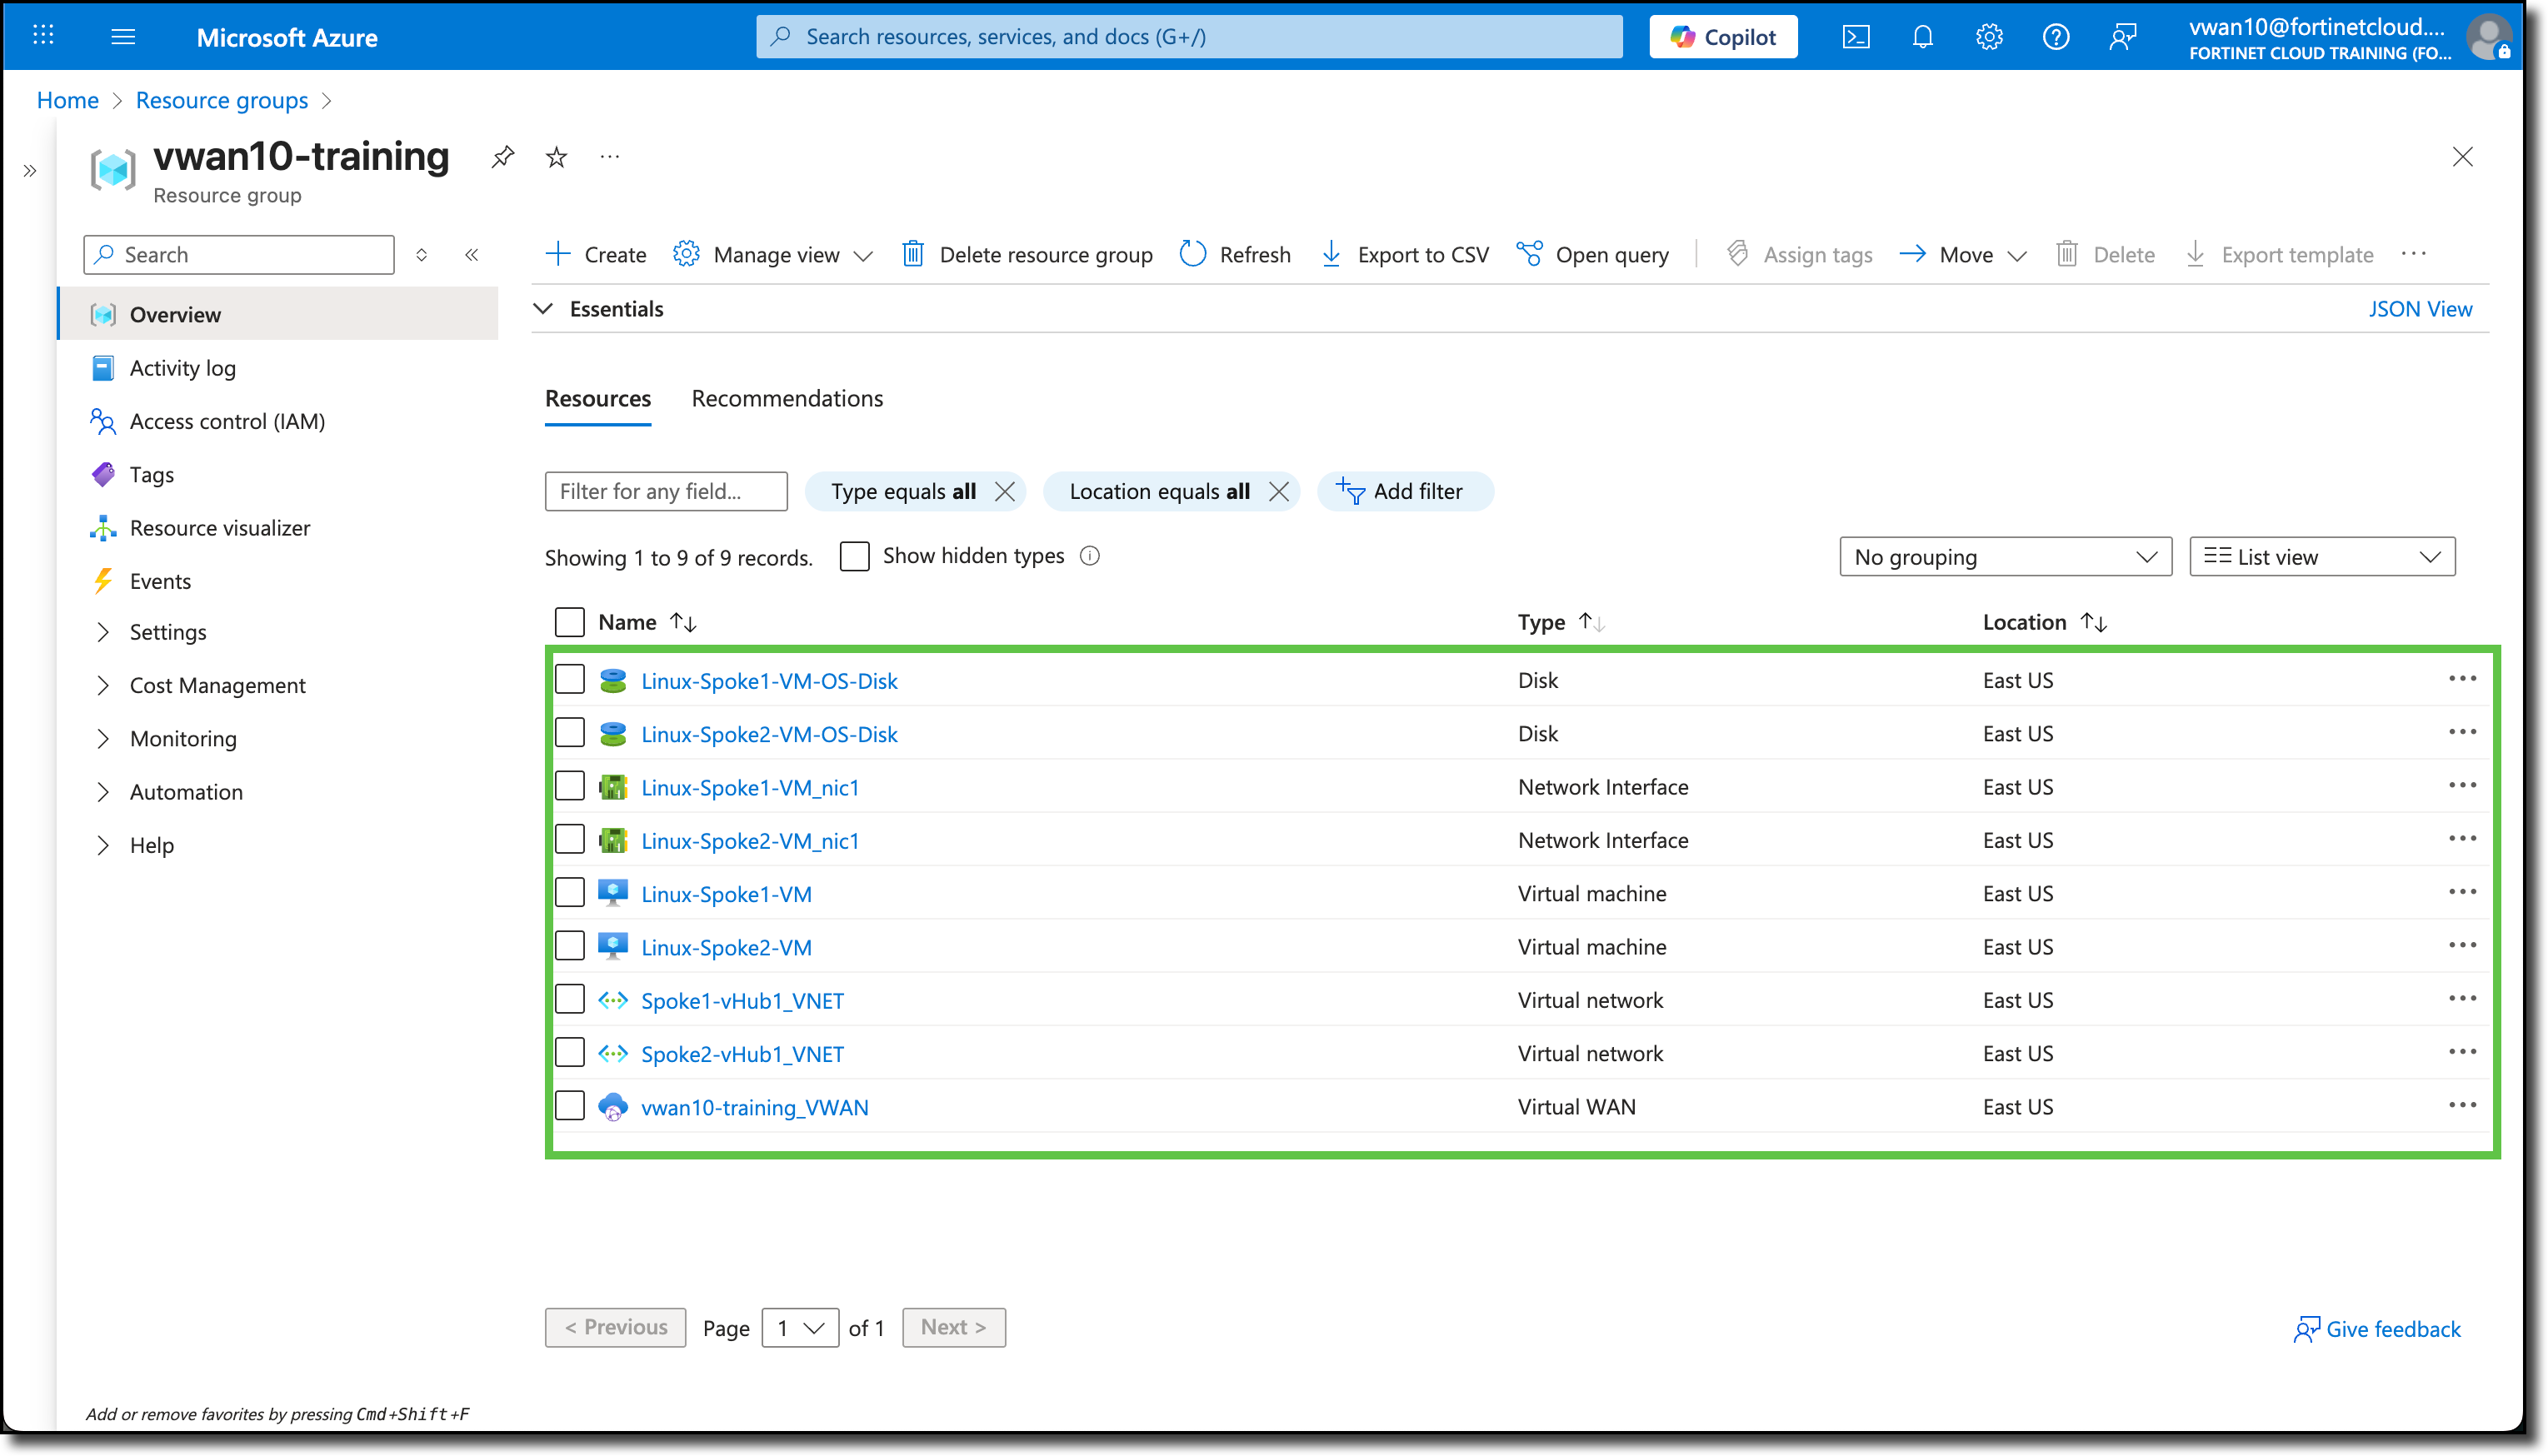Click the Refresh toolbar icon
This screenshot has height=1456, width=2548.
pyautogui.click(x=1193, y=254)
